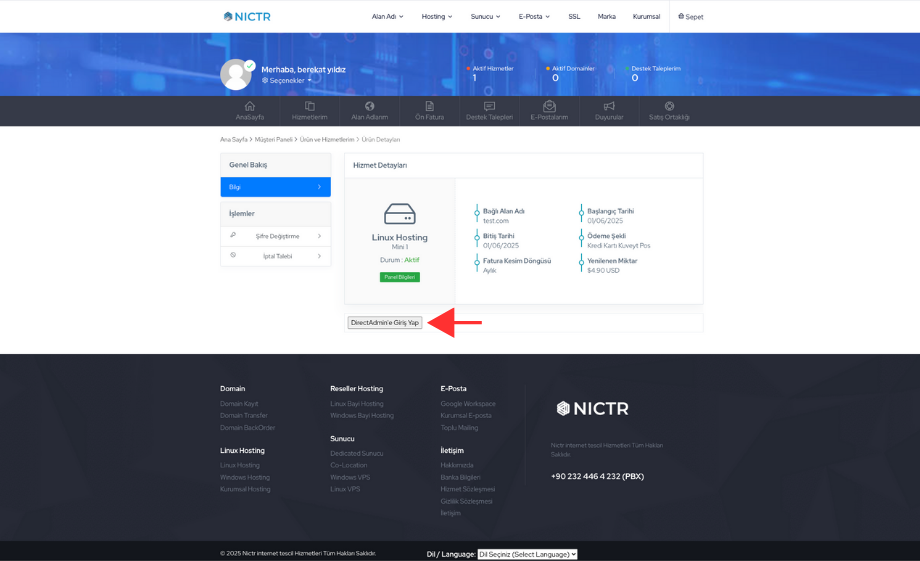
Task: Open Co-Location footer link
Action: click(x=349, y=465)
